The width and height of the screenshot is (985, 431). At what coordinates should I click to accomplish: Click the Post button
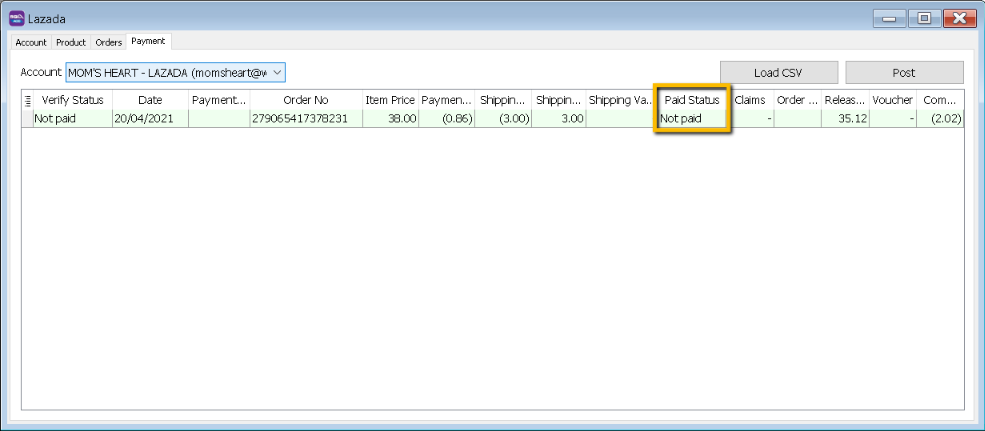point(903,72)
